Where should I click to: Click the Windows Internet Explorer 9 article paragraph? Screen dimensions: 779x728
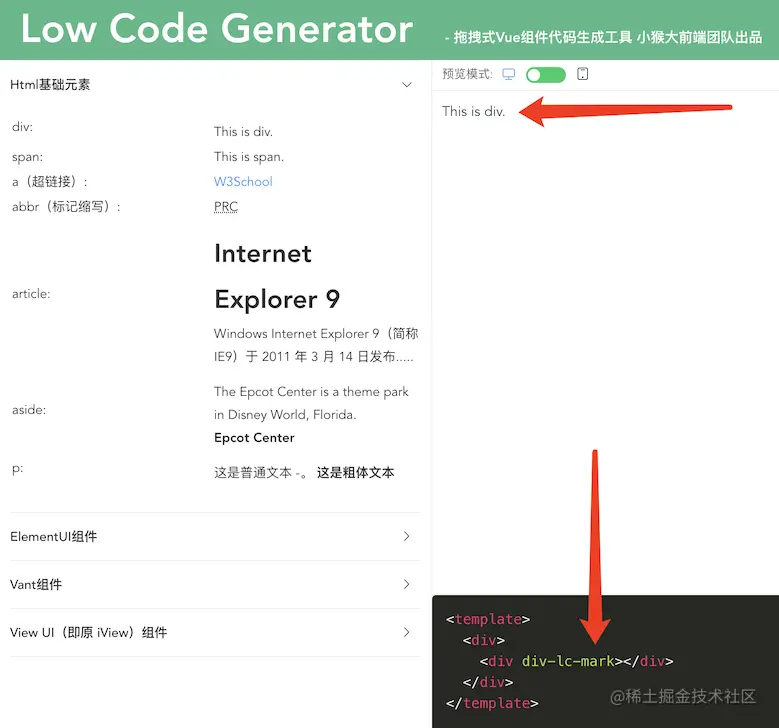(316, 345)
